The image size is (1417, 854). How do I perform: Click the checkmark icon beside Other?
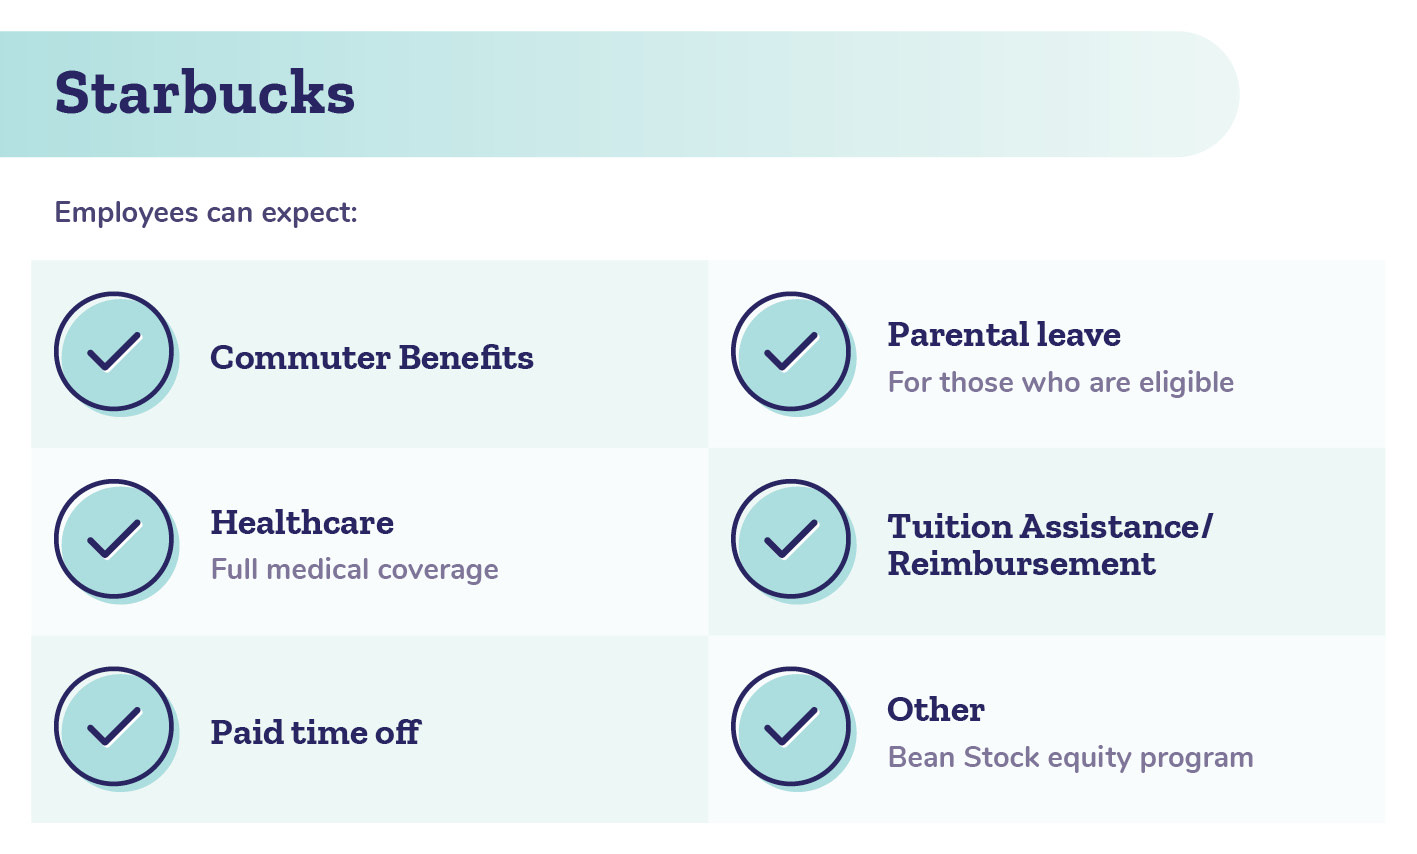point(791,727)
